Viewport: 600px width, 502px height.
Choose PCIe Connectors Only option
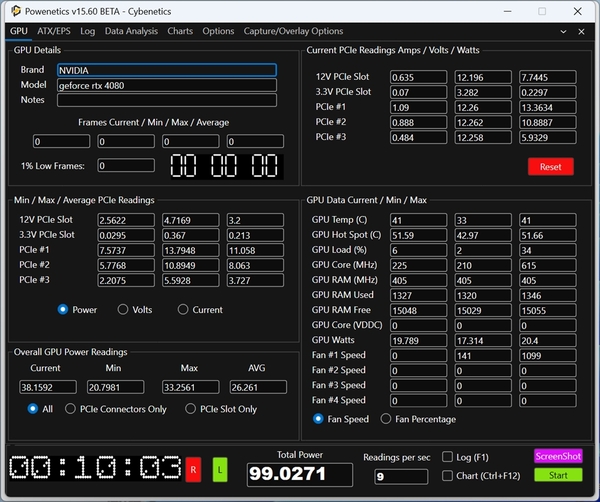coord(71,408)
